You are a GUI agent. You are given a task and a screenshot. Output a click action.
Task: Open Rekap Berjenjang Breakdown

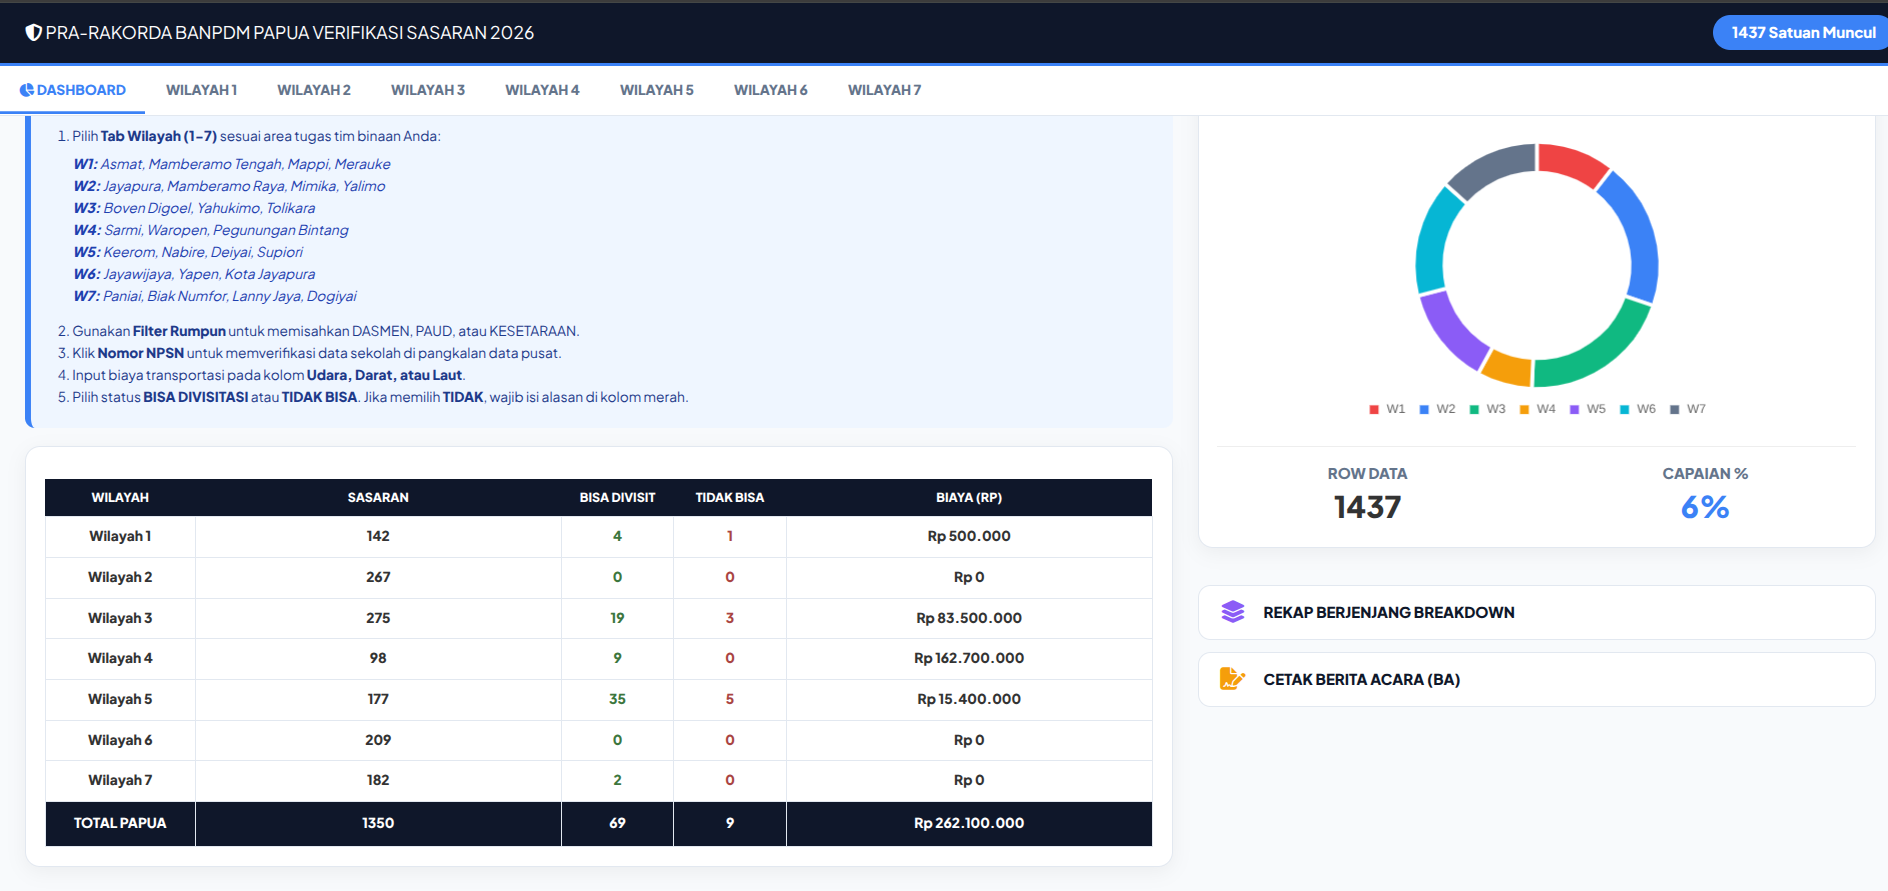coord(1388,612)
